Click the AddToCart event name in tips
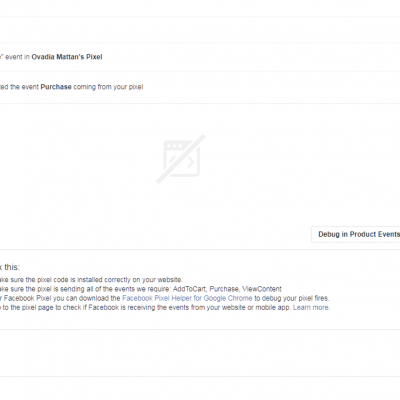Image resolution: width=400 pixels, height=400 pixels. 189,289
